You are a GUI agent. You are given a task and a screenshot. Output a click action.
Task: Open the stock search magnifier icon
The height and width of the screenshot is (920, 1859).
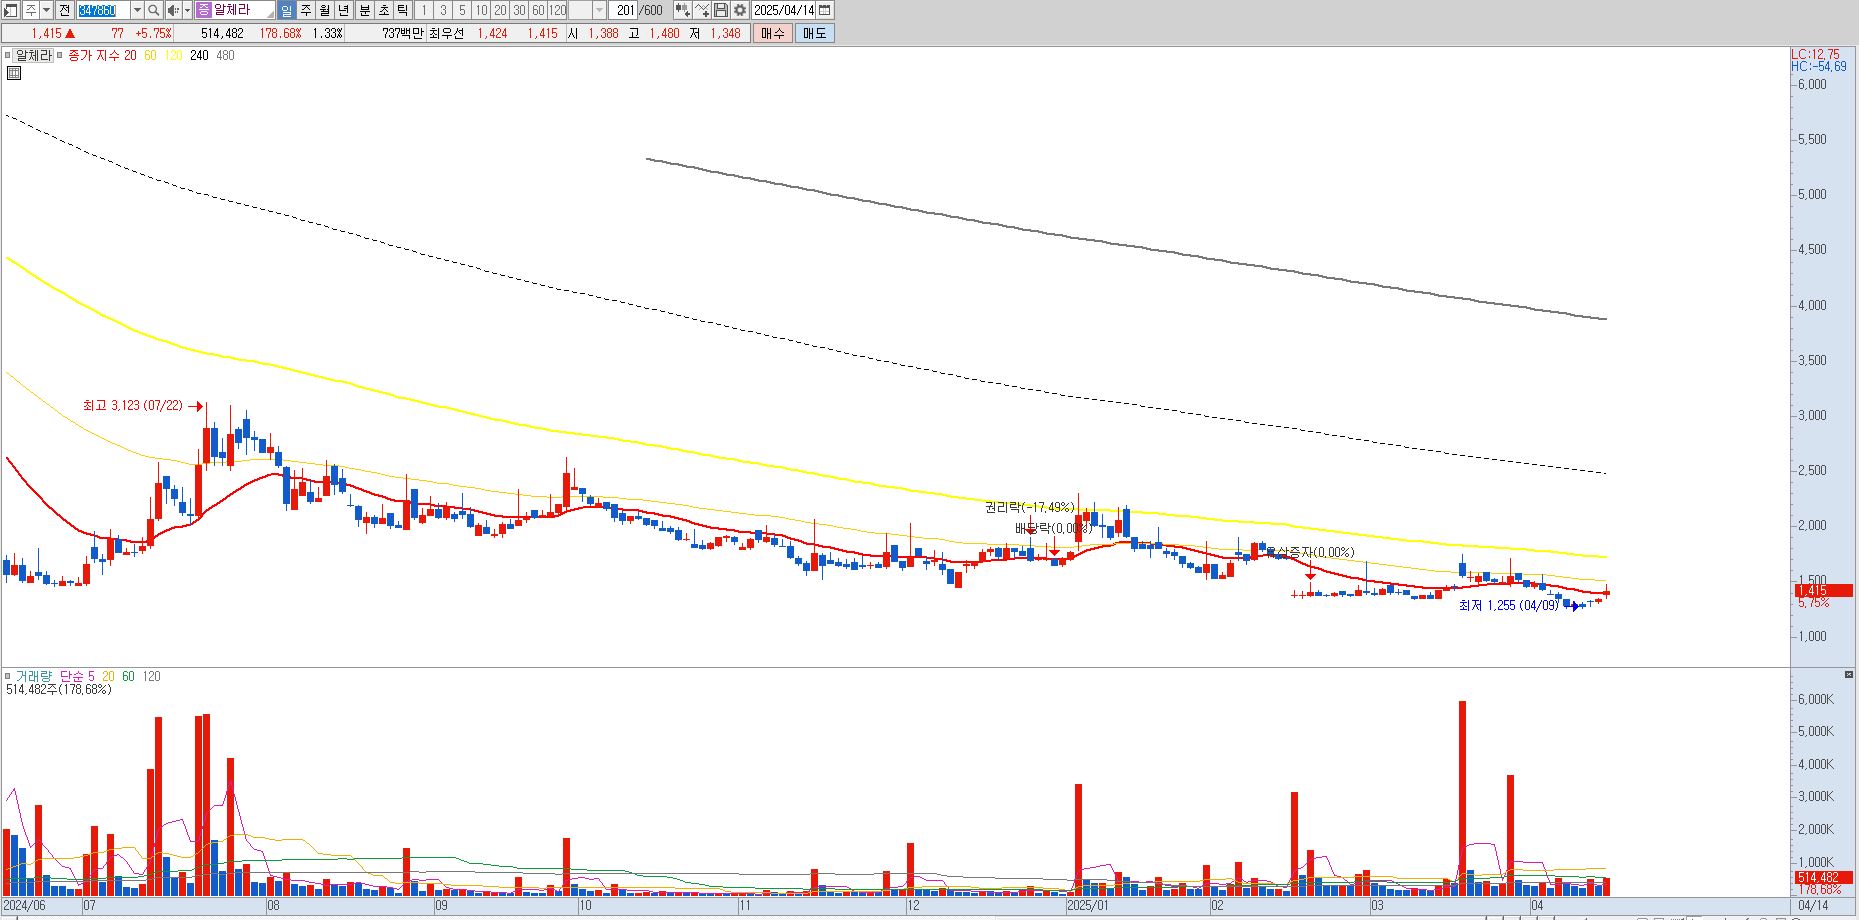tap(153, 10)
